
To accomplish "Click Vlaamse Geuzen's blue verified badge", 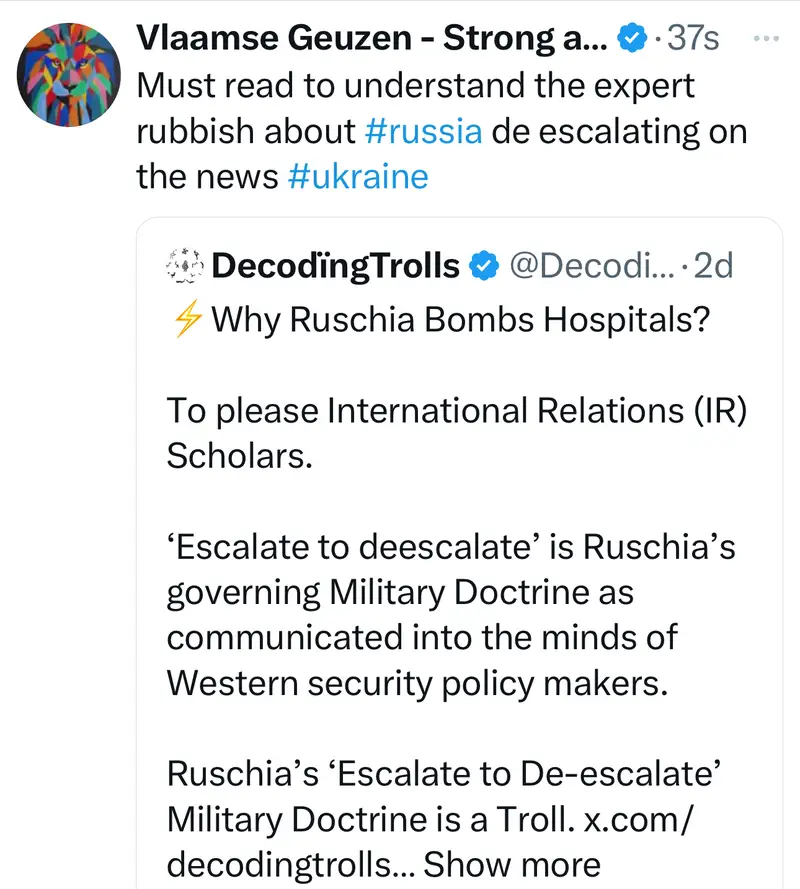I will pyautogui.click(x=631, y=39).
